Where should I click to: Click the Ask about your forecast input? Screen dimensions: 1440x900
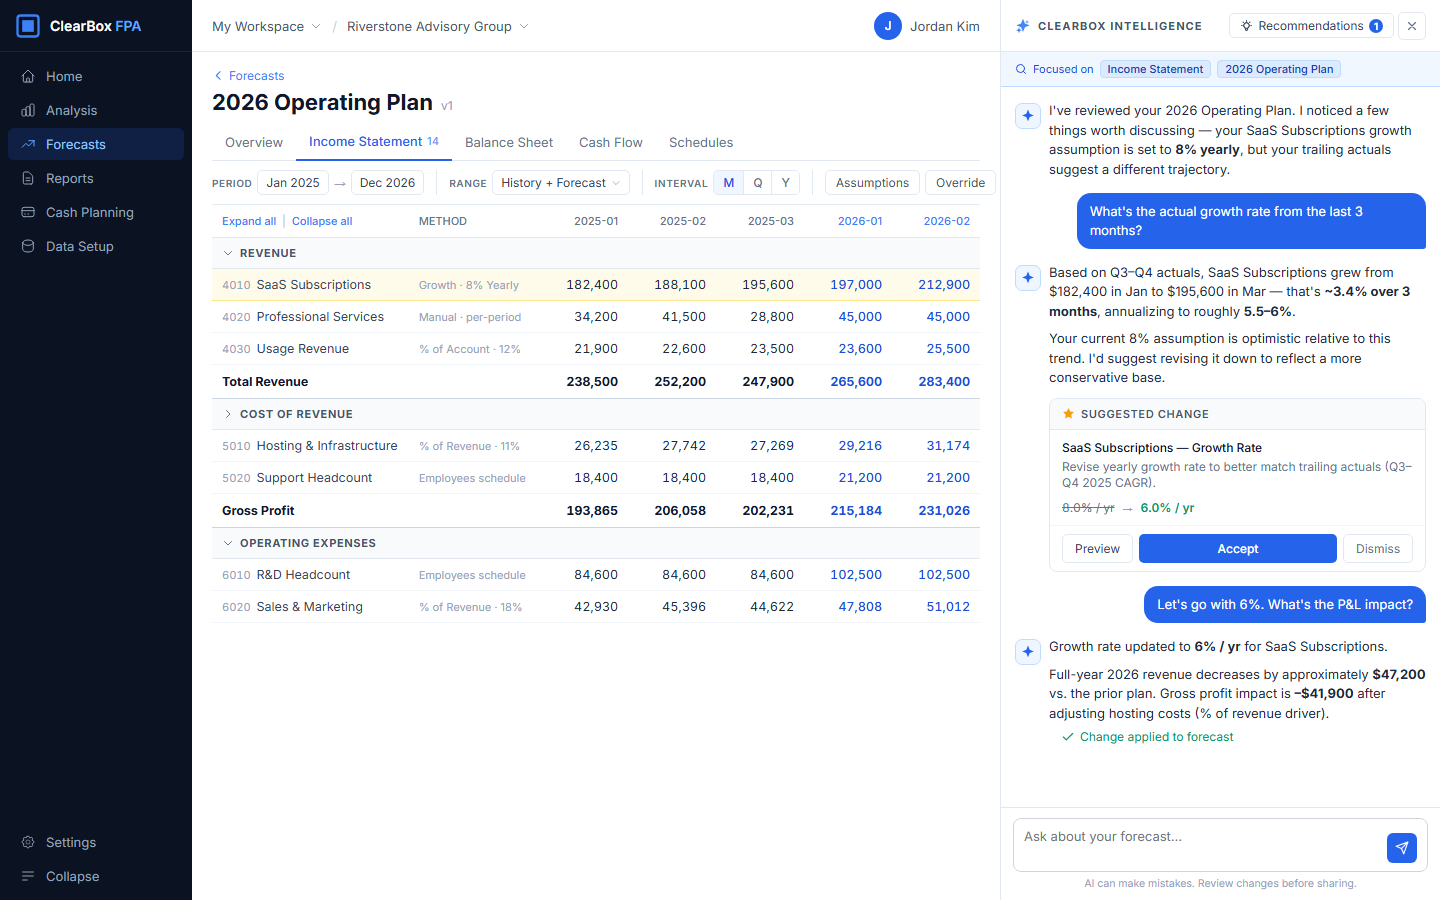(x=1198, y=838)
